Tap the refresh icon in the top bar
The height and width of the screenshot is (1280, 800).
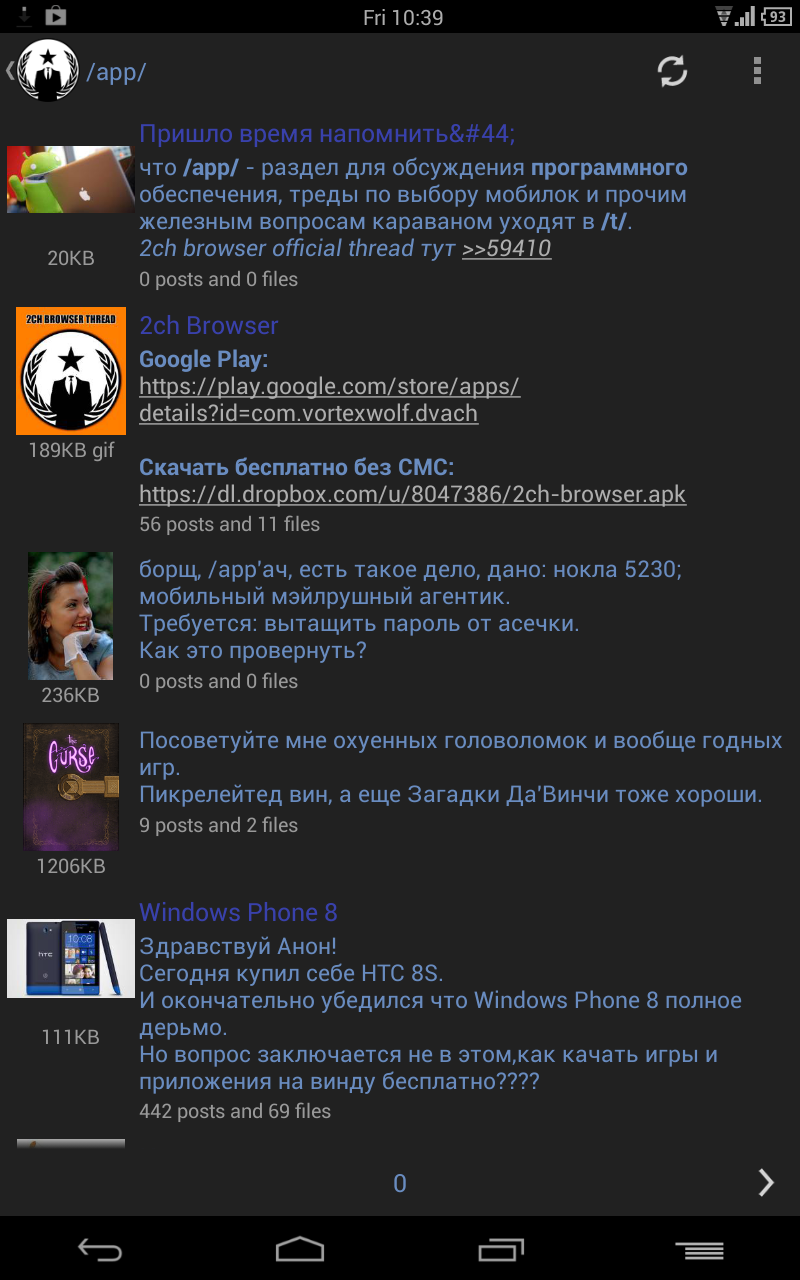tap(672, 71)
